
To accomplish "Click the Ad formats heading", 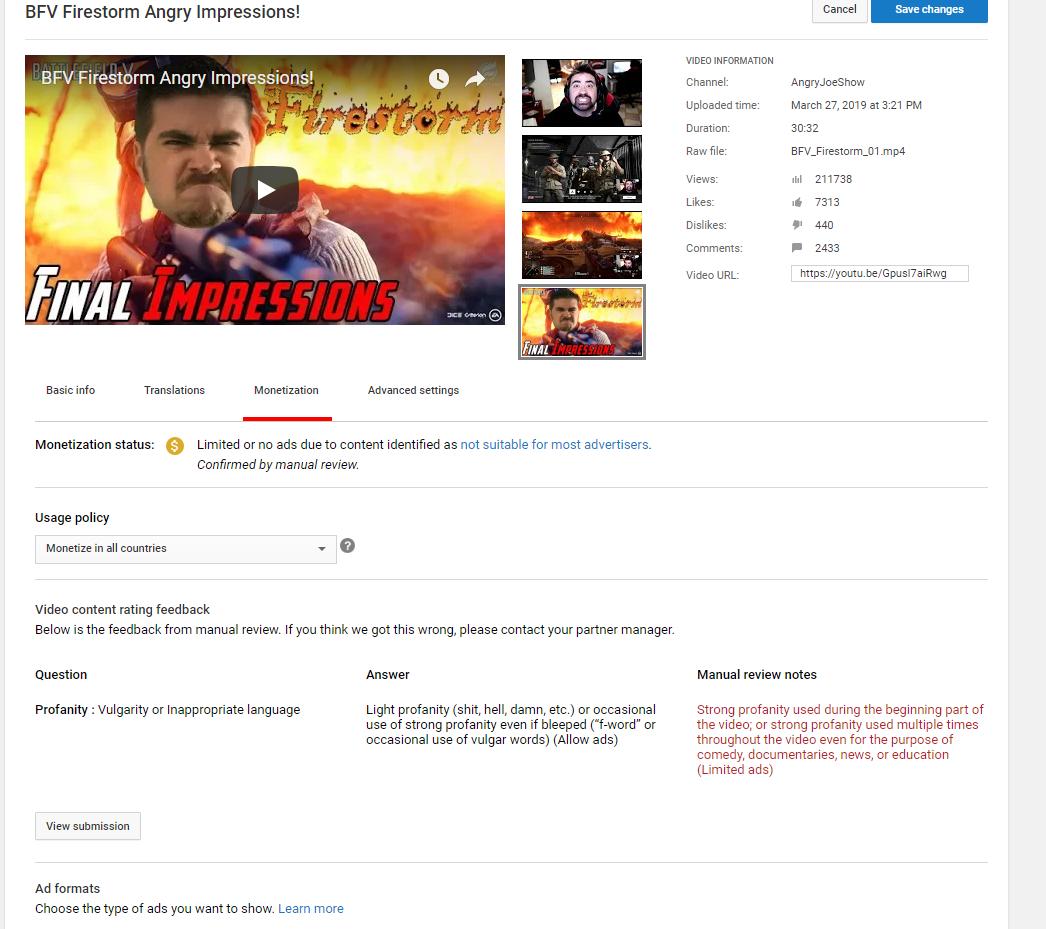I will [x=67, y=888].
